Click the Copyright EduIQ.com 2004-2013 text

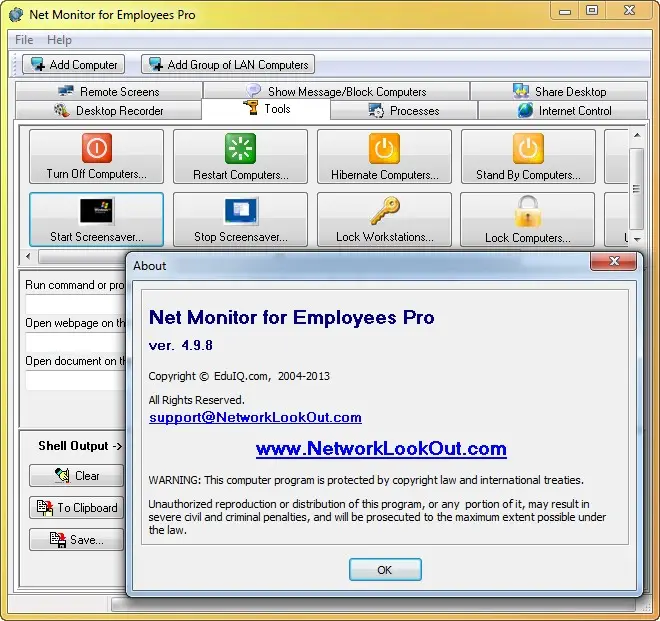239,376
